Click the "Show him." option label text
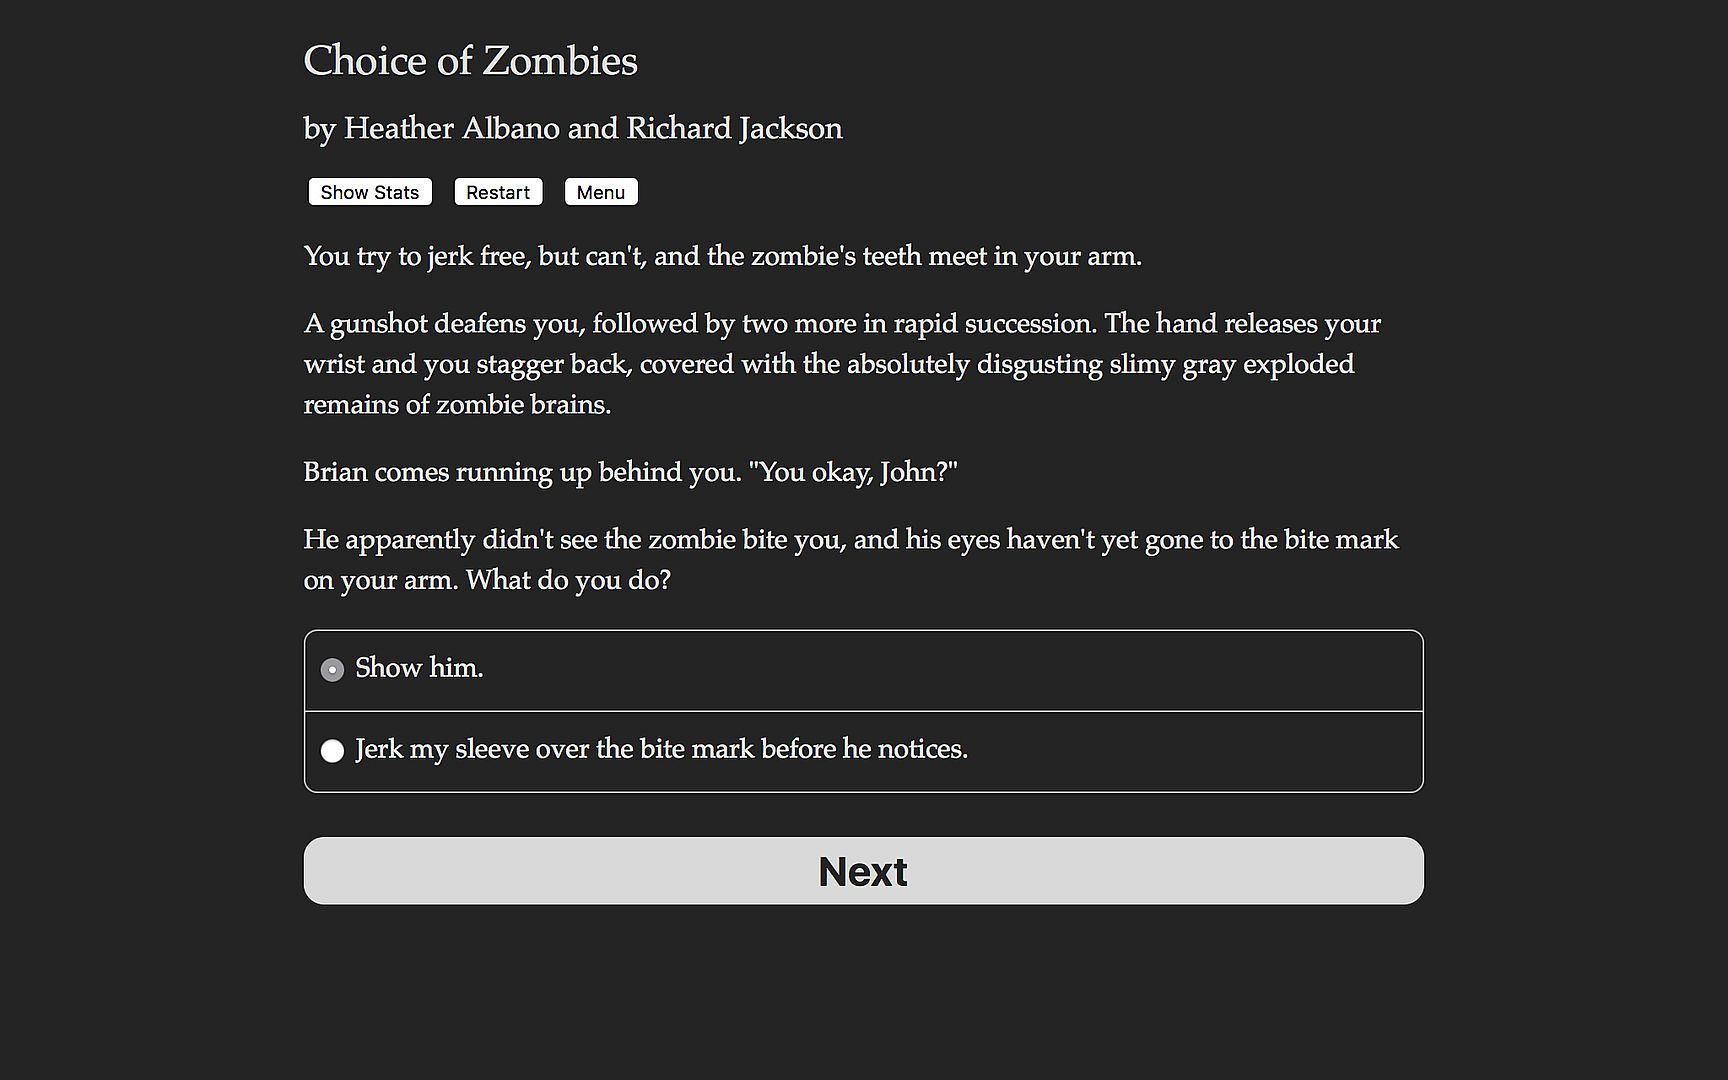 pyautogui.click(x=419, y=668)
